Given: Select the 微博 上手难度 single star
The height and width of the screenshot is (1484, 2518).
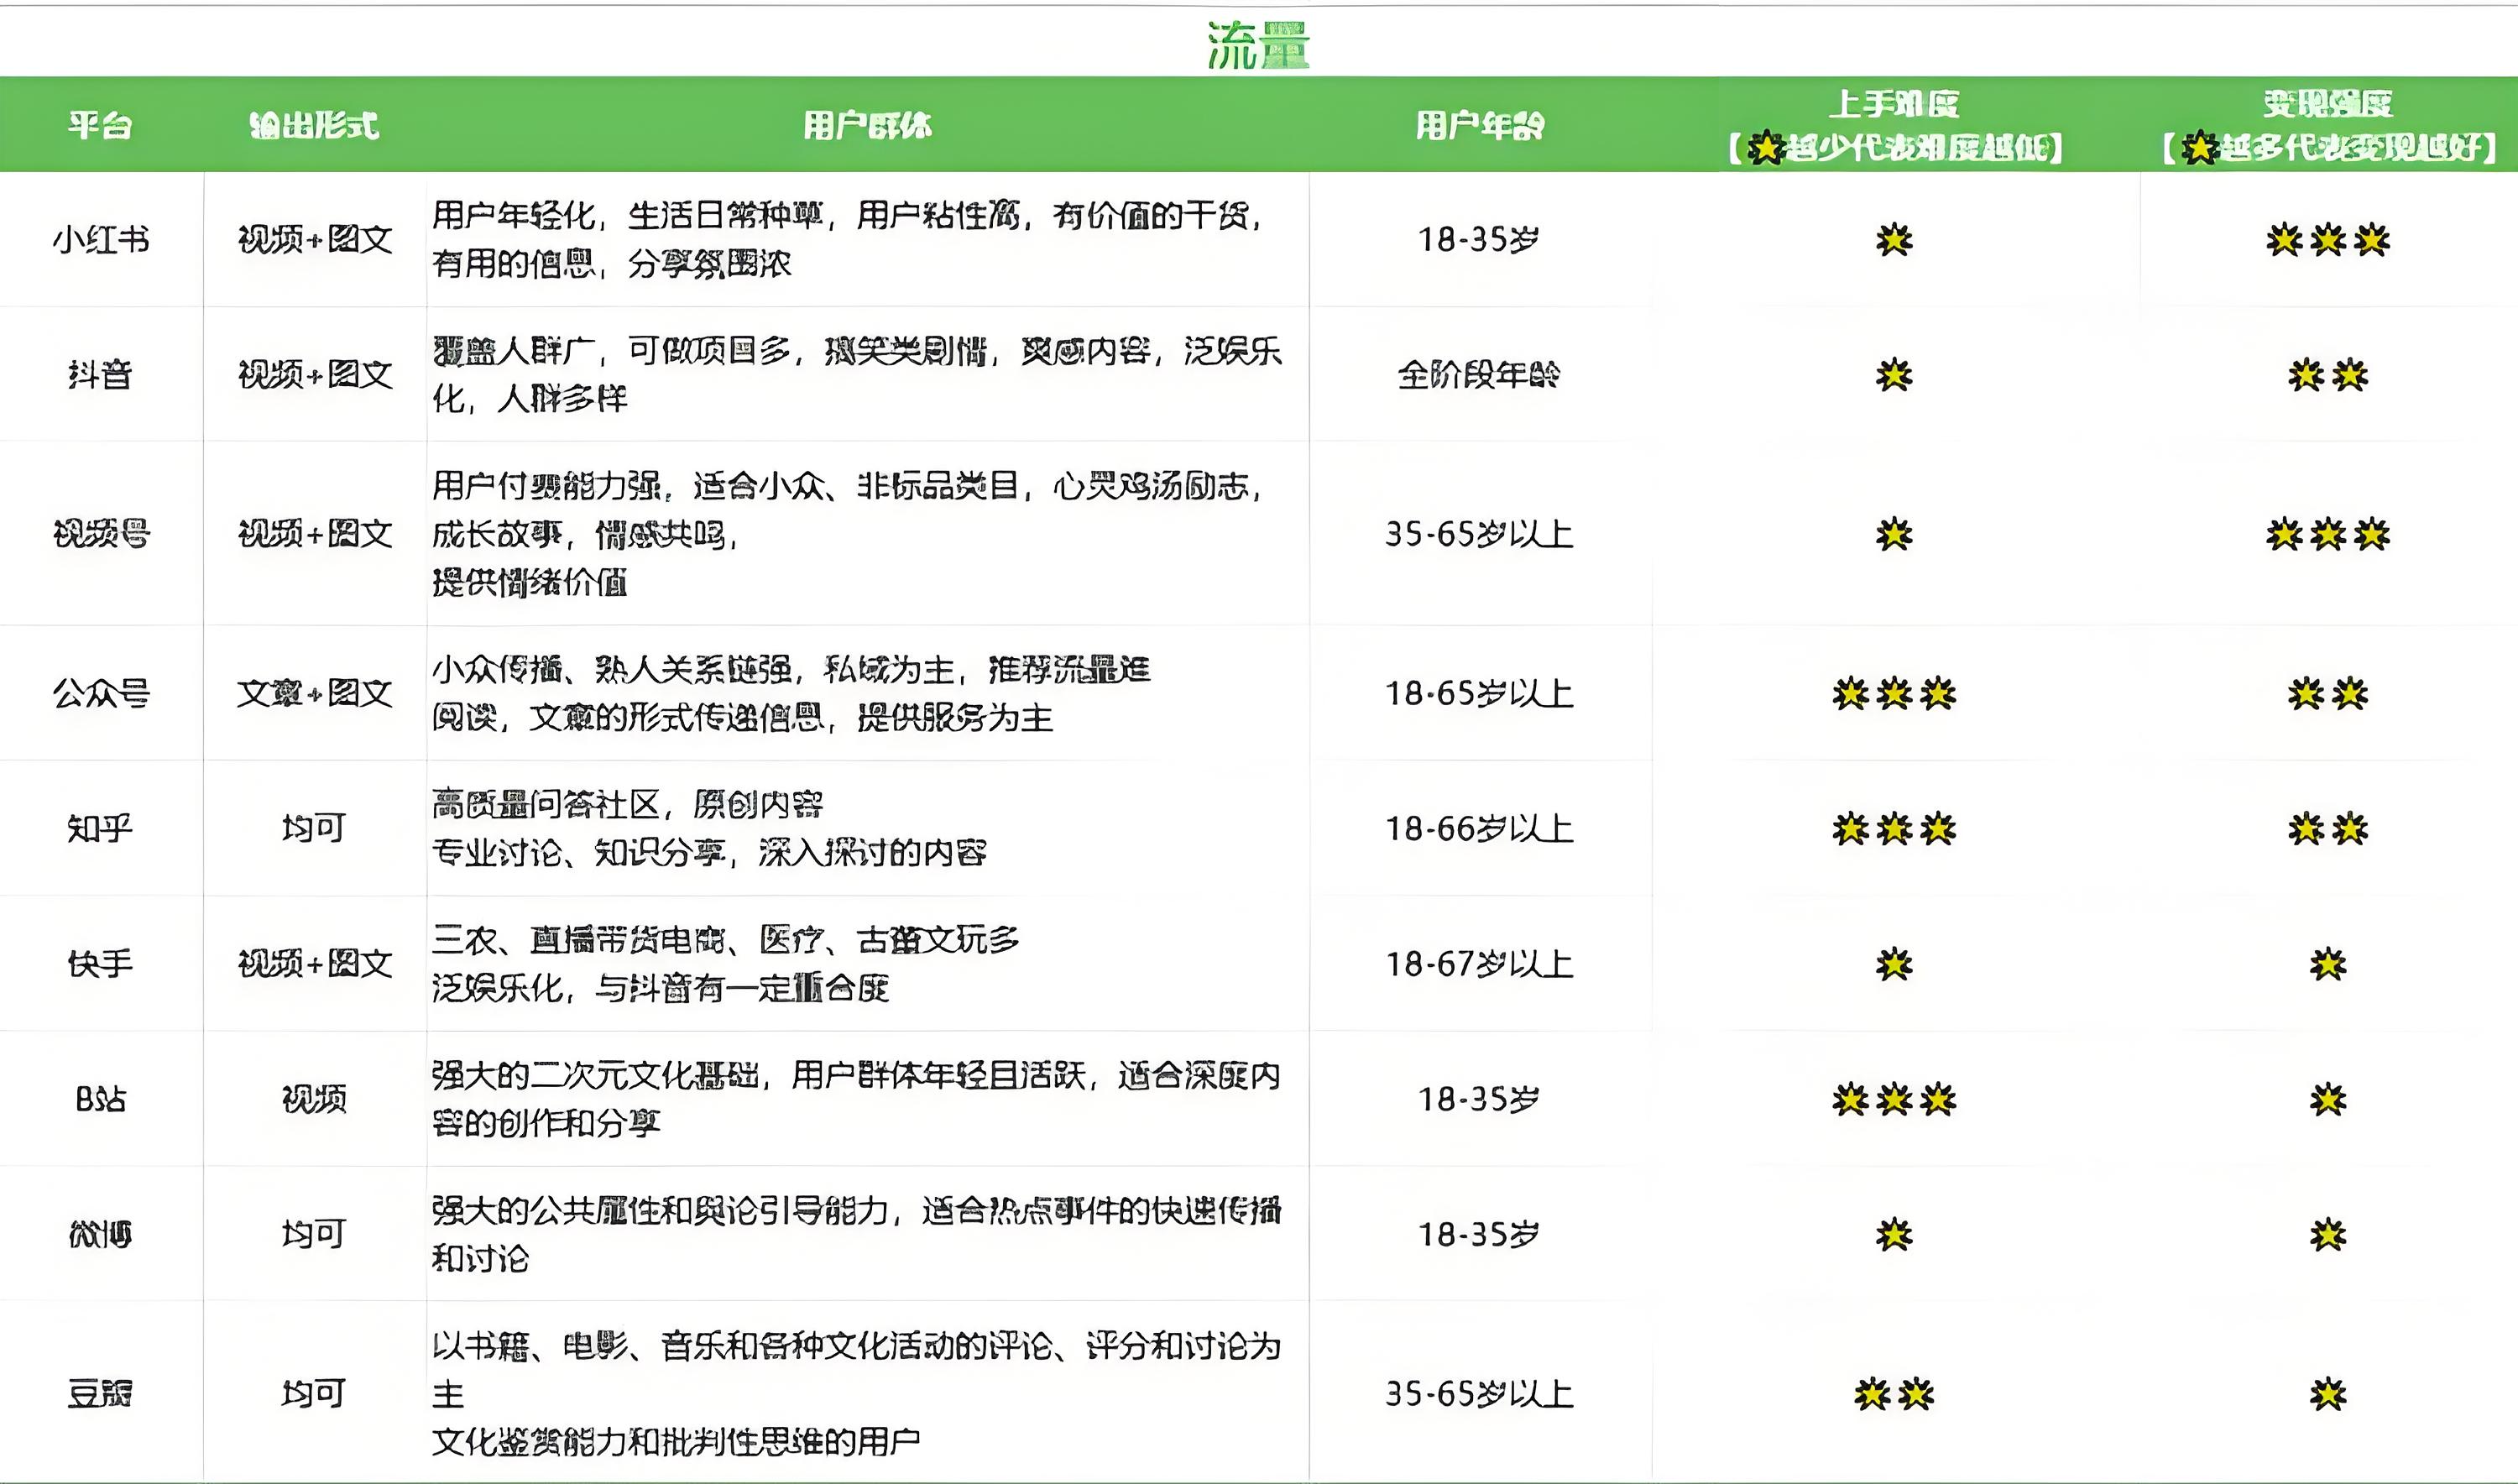Looking at the screenshot, I should [x=1894, y=1235].
